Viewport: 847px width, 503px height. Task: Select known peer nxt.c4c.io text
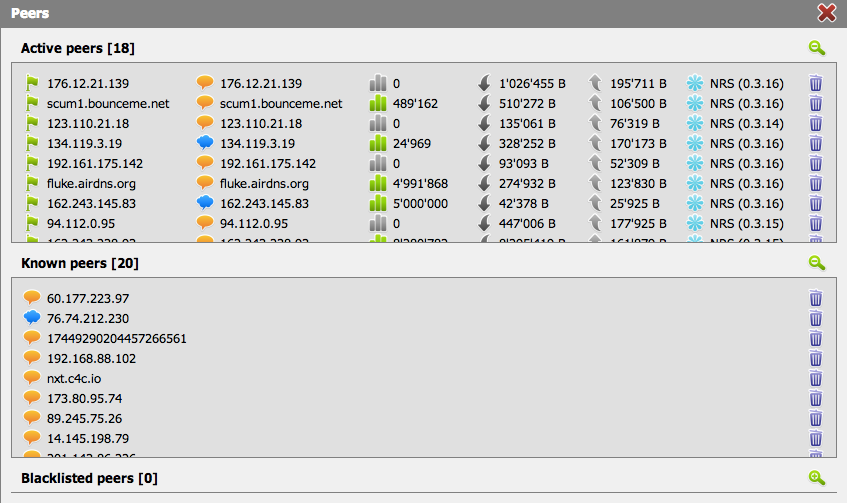click(x=74, y=379)
